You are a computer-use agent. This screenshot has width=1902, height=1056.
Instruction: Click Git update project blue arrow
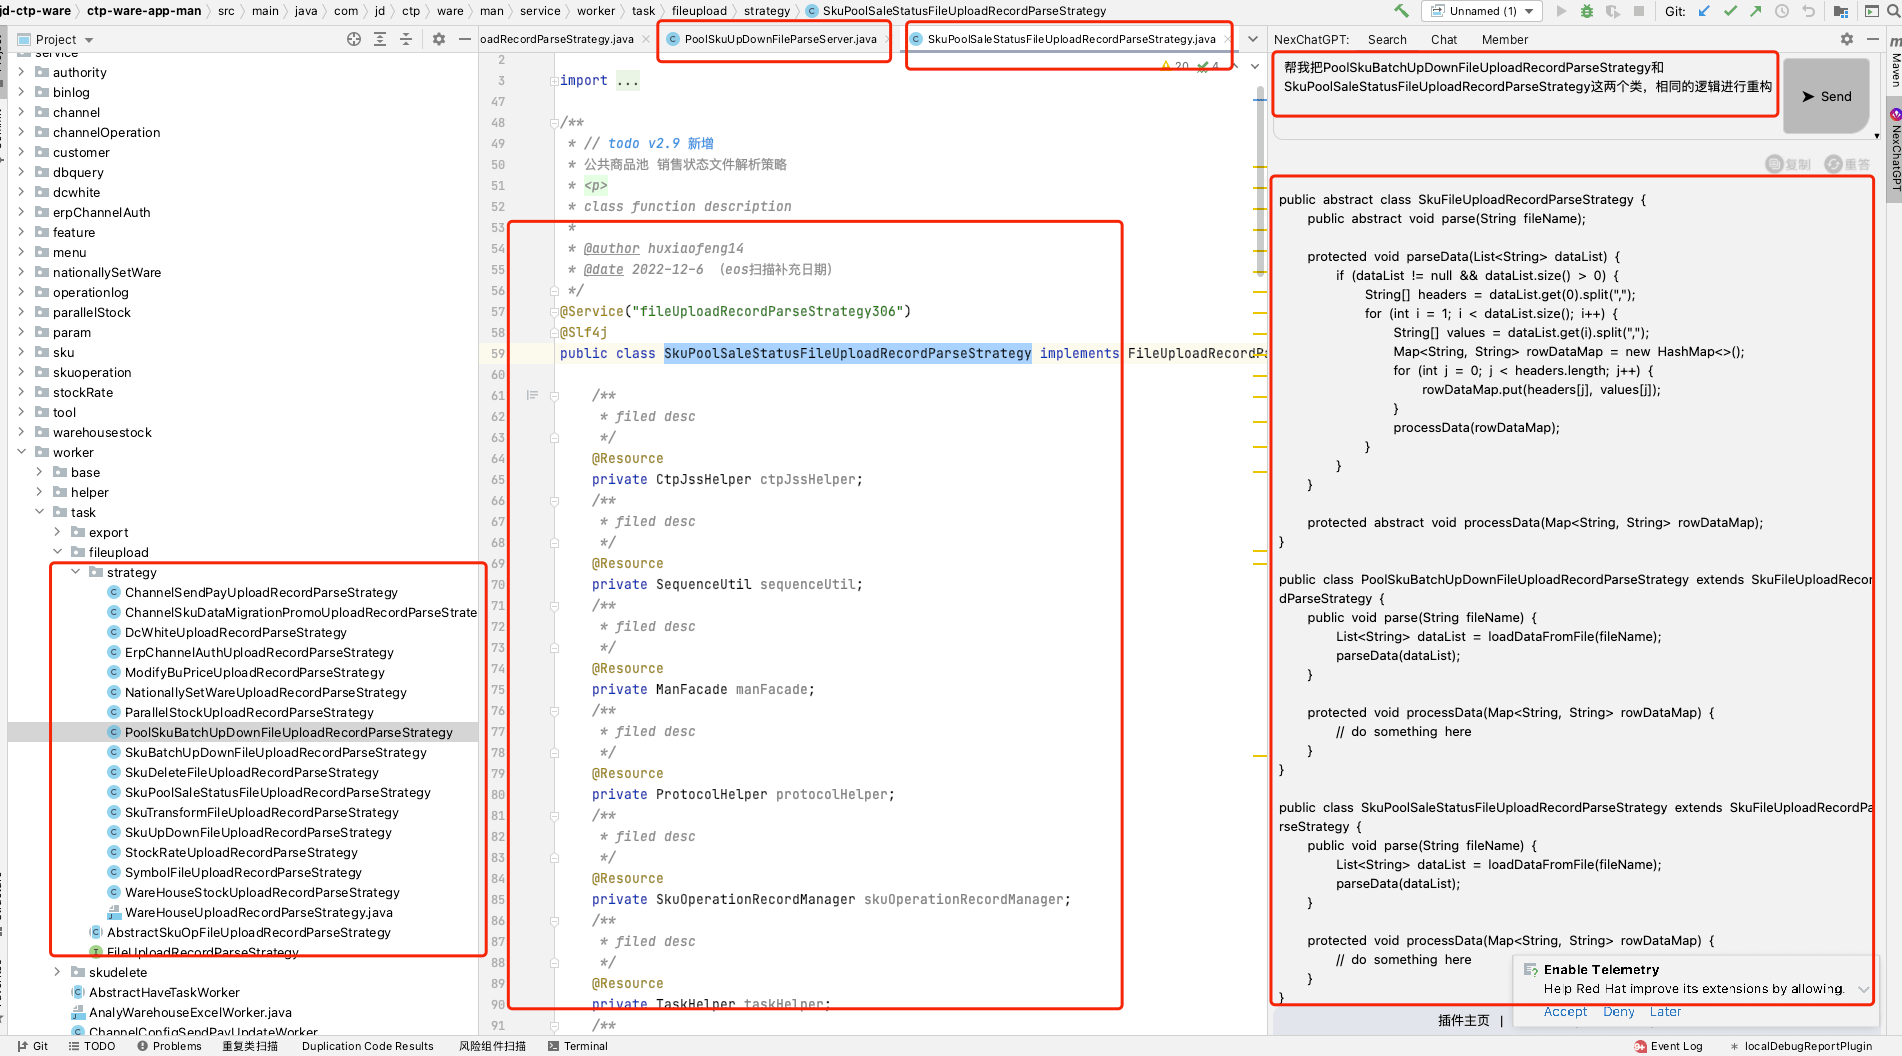tap(1705, 11)
